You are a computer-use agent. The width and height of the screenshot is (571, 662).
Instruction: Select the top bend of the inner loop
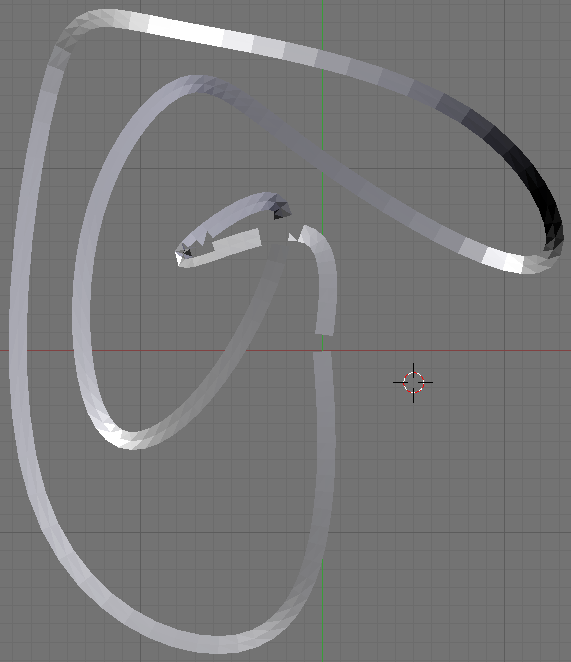pos(190,84)
